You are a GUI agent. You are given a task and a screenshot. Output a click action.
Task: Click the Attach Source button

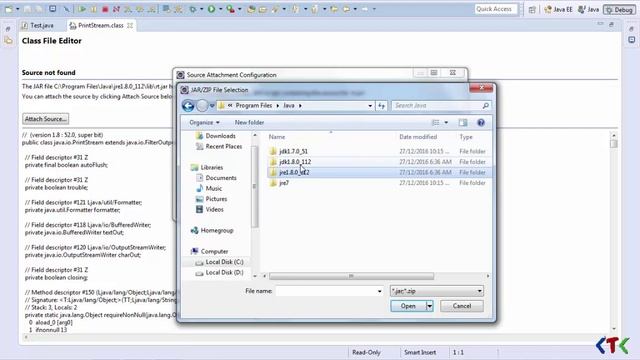click(x=45, y=119)
